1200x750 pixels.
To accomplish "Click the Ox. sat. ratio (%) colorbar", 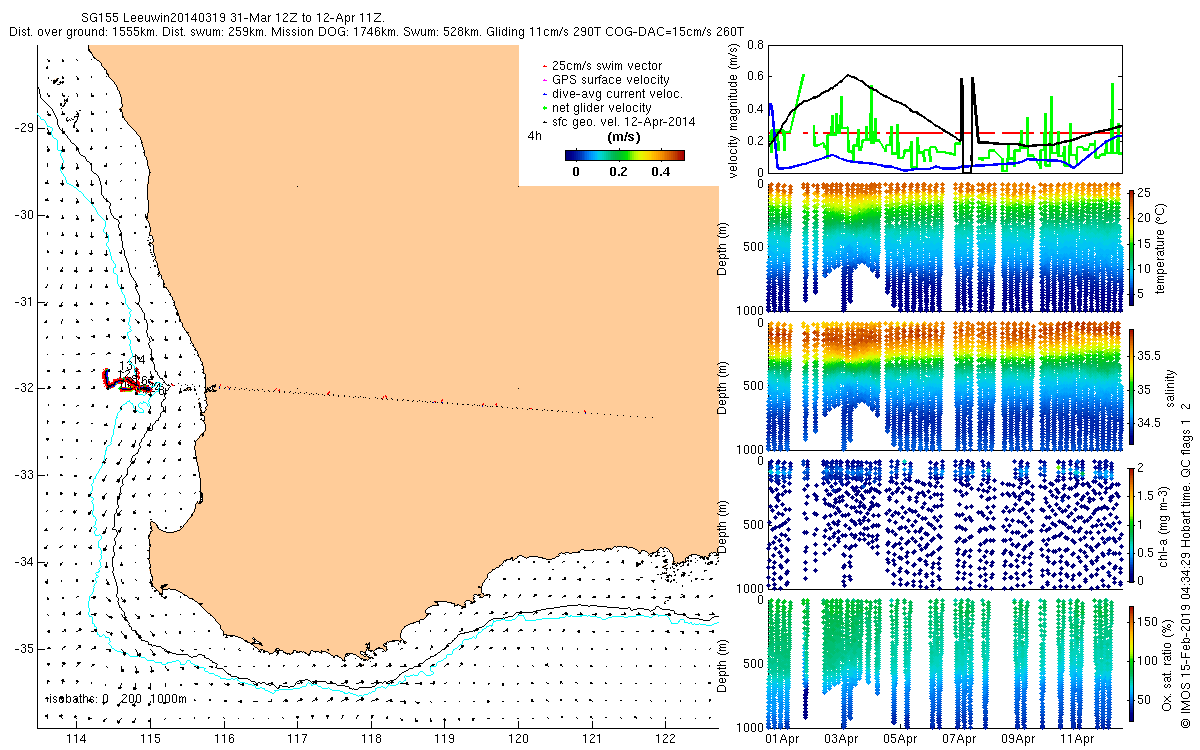I will tap(1132, 662).
